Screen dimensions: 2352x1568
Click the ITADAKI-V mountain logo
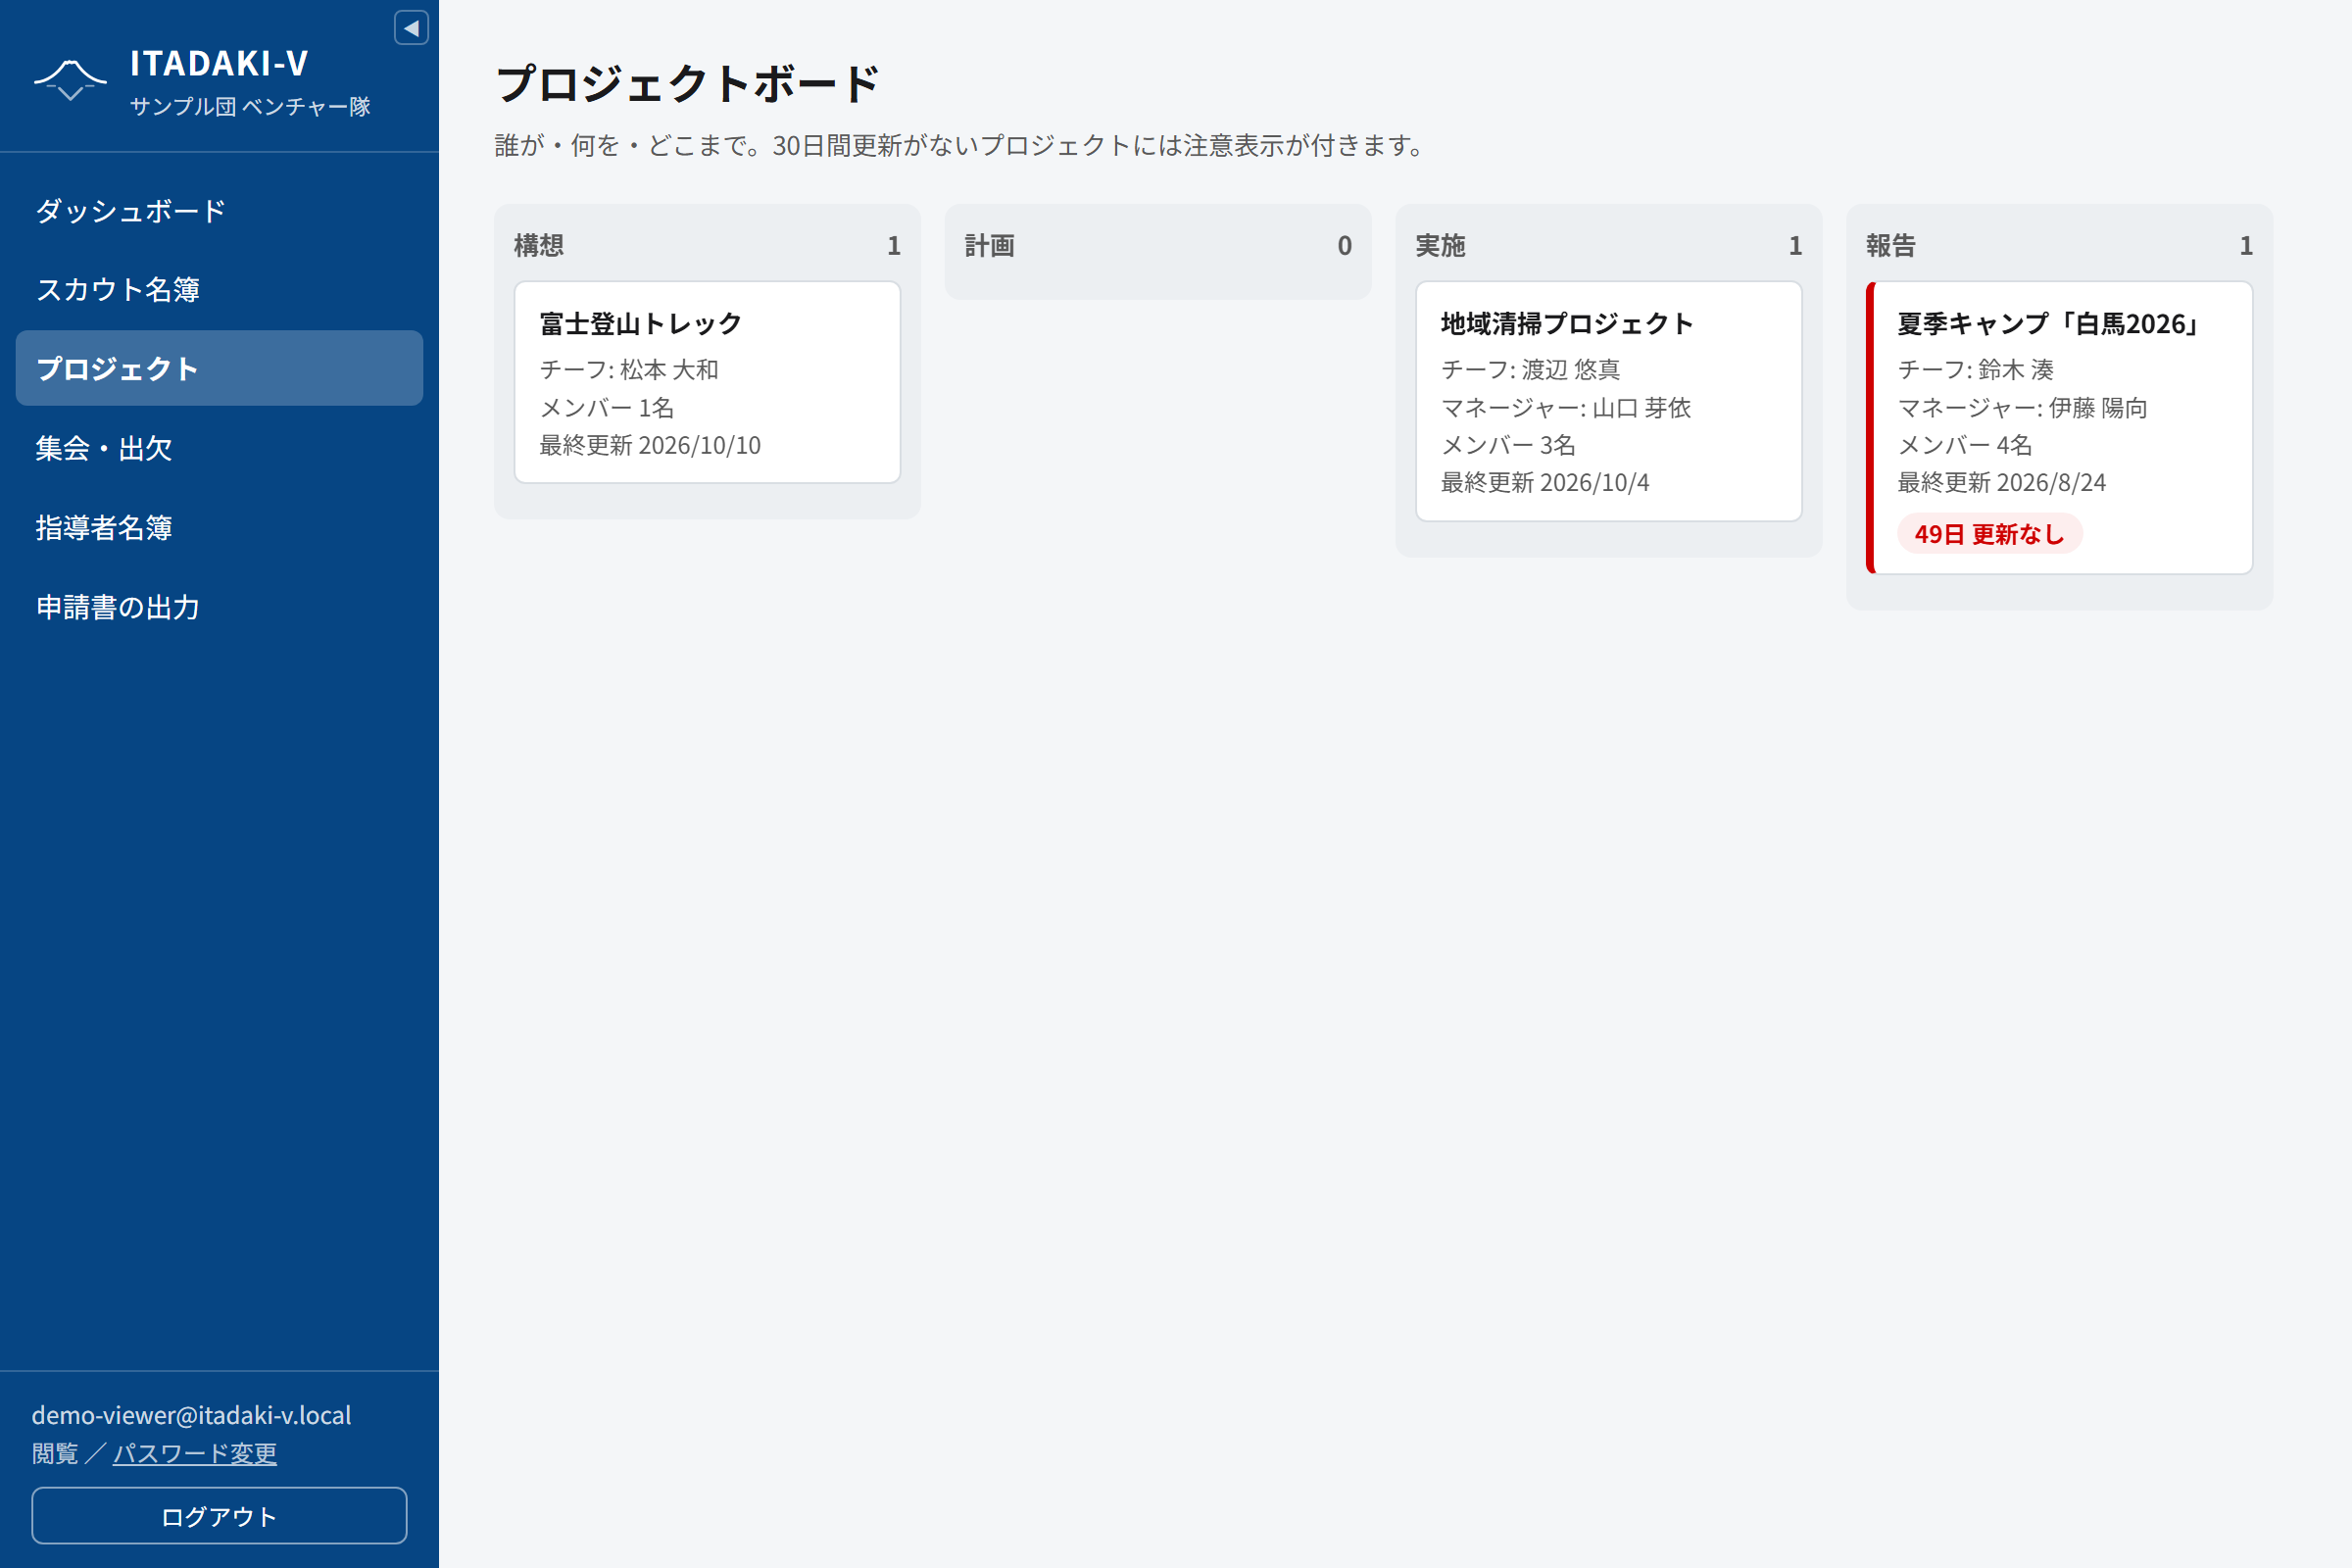click(70, 81)
